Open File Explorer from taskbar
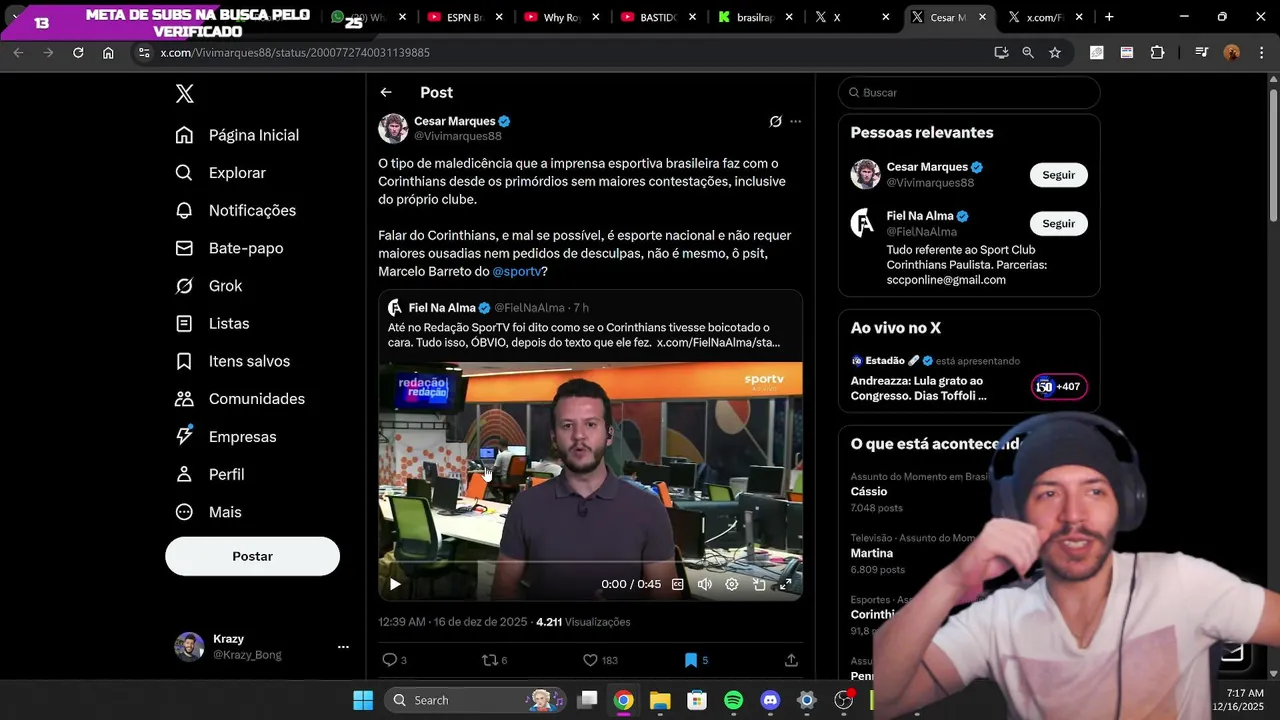This screenshot has width=1280, height=720. [x=660, y=700]
